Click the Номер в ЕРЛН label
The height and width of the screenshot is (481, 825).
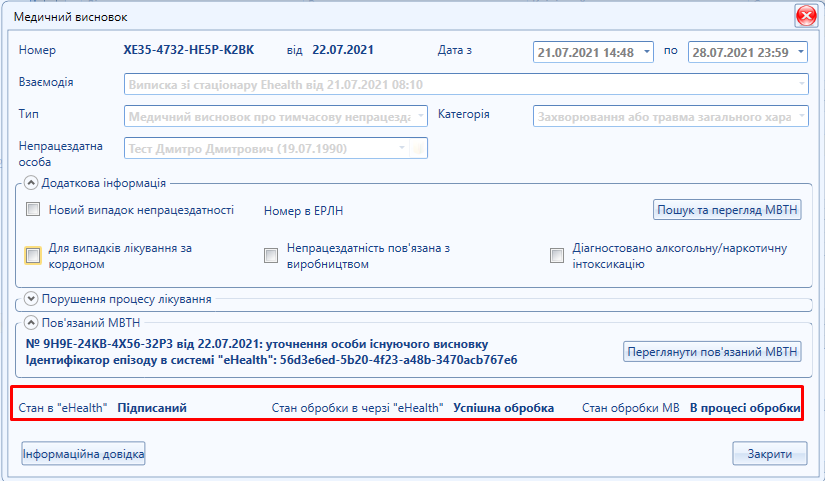pyautogui.click(x=304, y=211)
